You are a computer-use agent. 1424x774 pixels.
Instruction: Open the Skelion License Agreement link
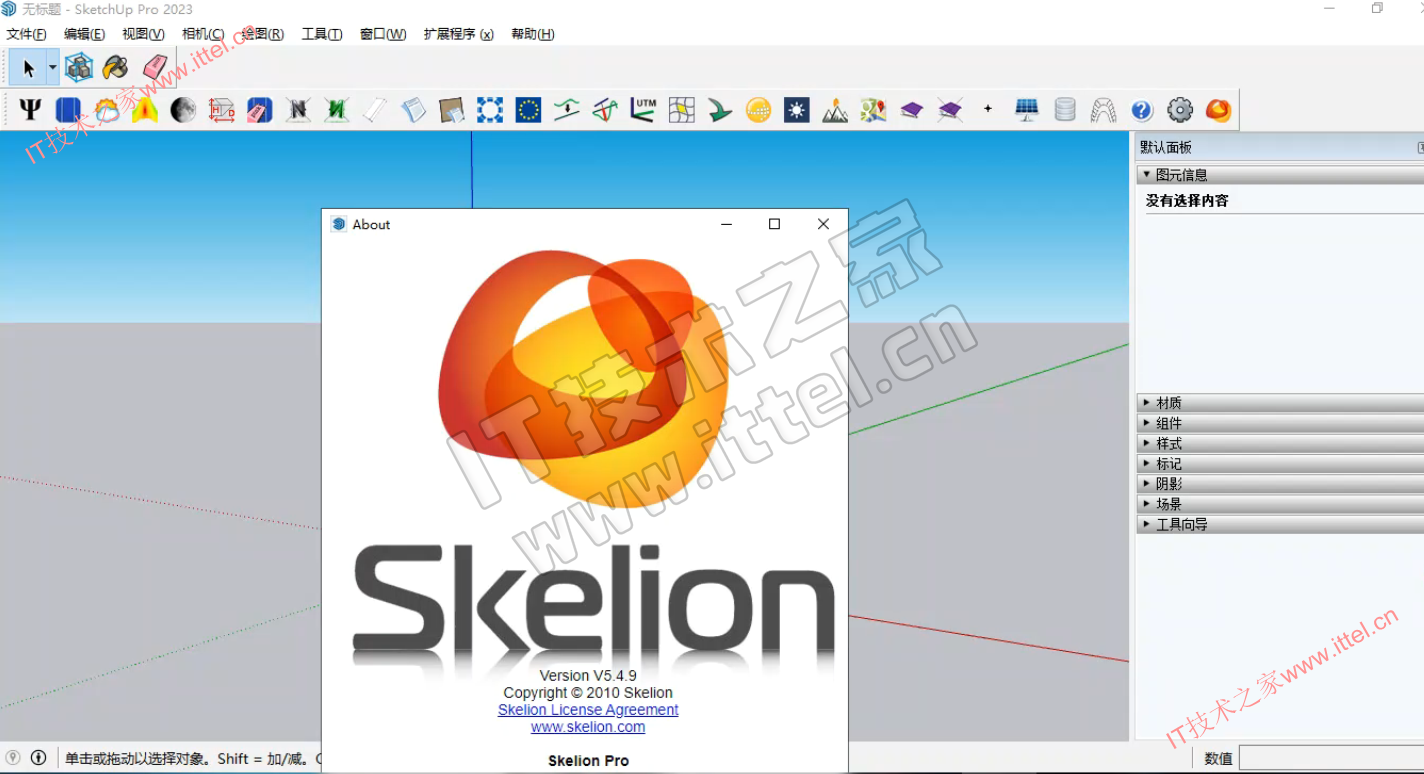588,710
